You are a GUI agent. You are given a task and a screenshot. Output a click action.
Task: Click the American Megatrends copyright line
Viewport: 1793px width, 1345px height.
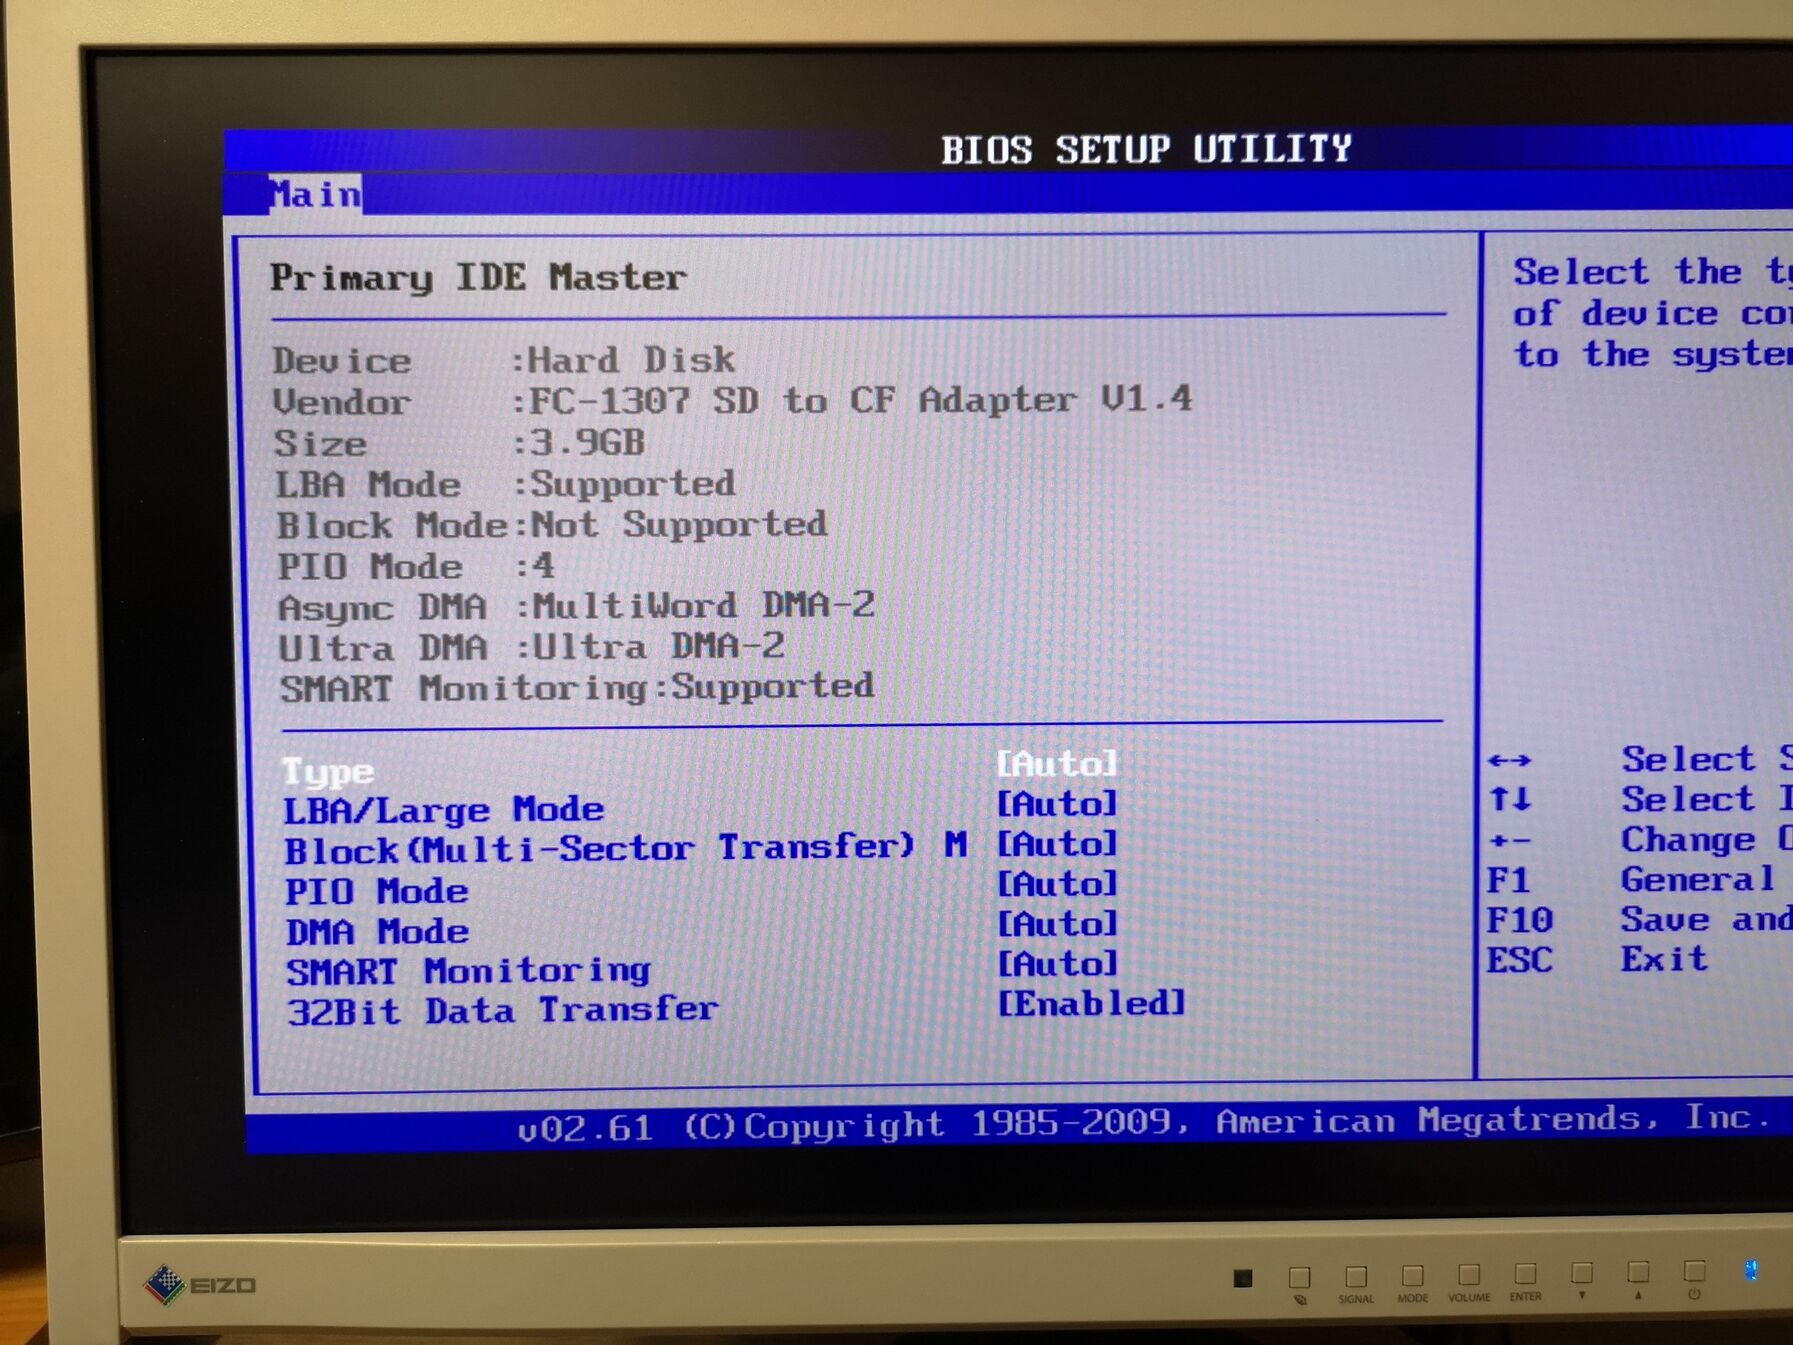coord(1144,1123)
